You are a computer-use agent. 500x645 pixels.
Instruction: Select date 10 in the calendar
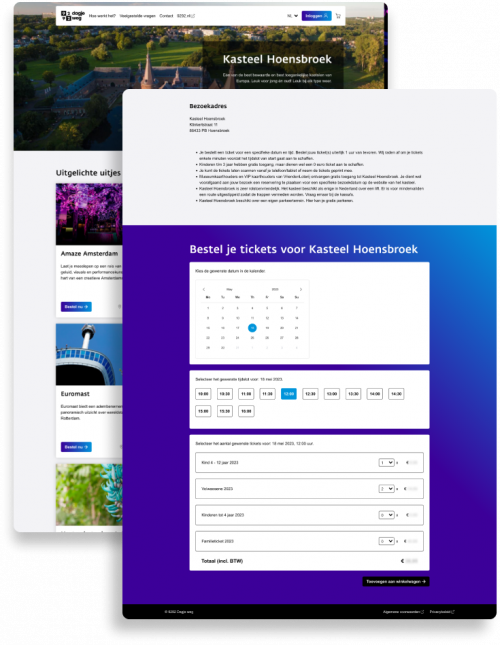coord(237,318)
